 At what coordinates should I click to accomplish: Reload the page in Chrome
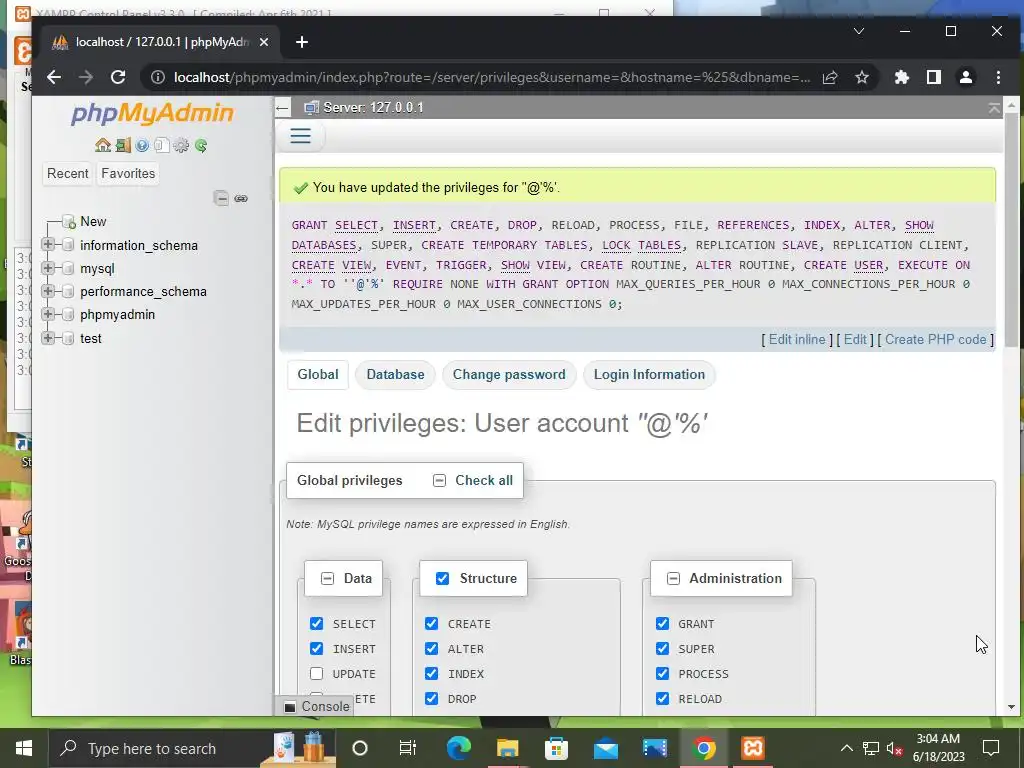pos(118,77)
